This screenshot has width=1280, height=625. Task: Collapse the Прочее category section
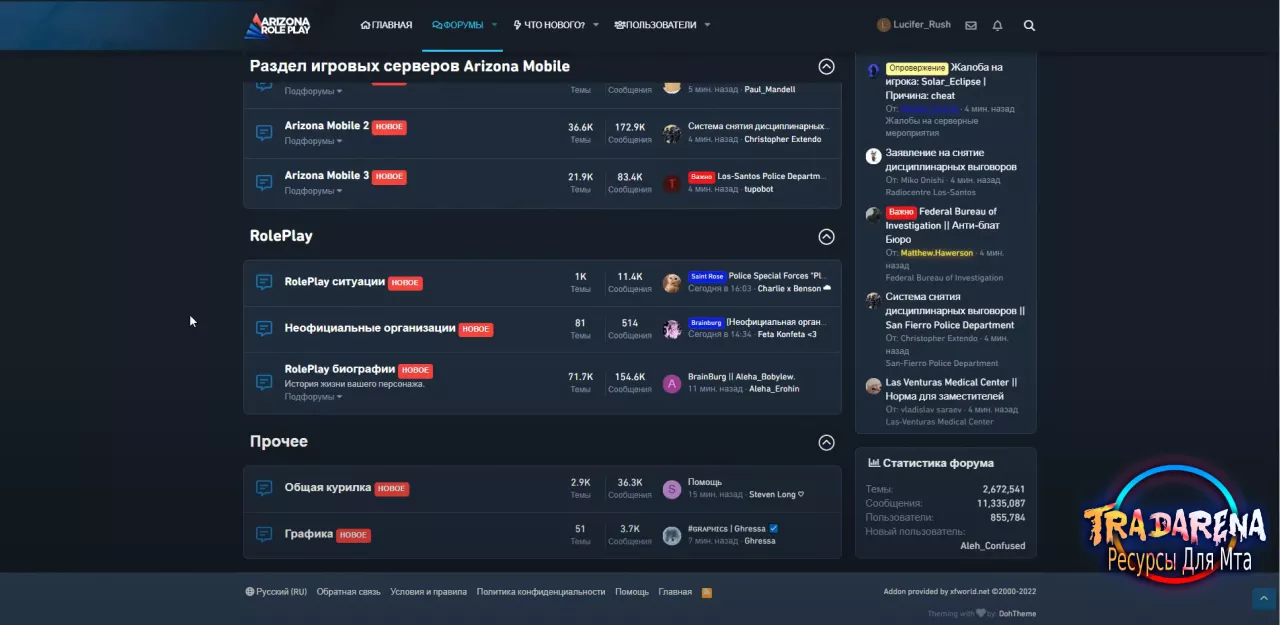[826, 442]
